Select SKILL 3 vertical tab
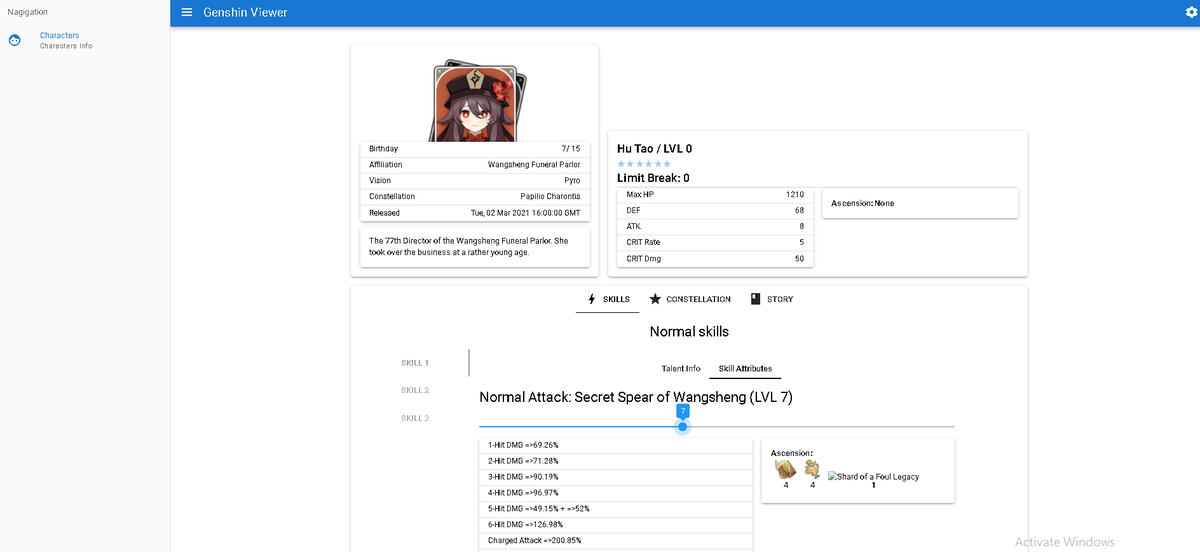The image size is (1200, 552). coord(415,418)
